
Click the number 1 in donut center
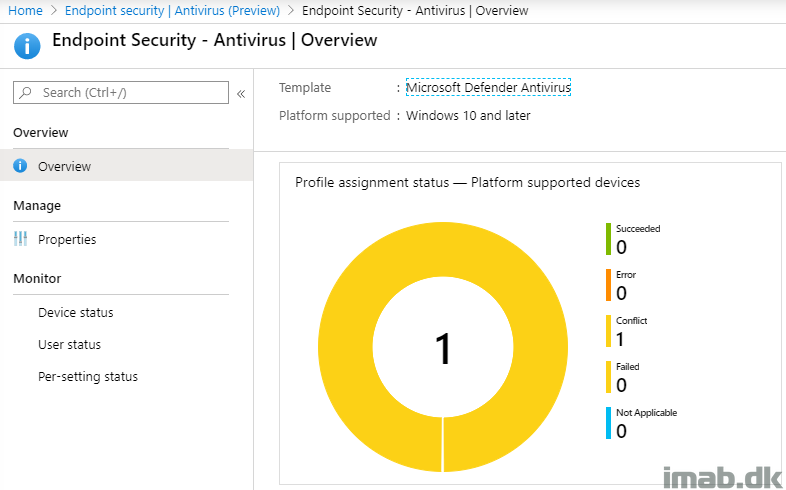(443, 349)
